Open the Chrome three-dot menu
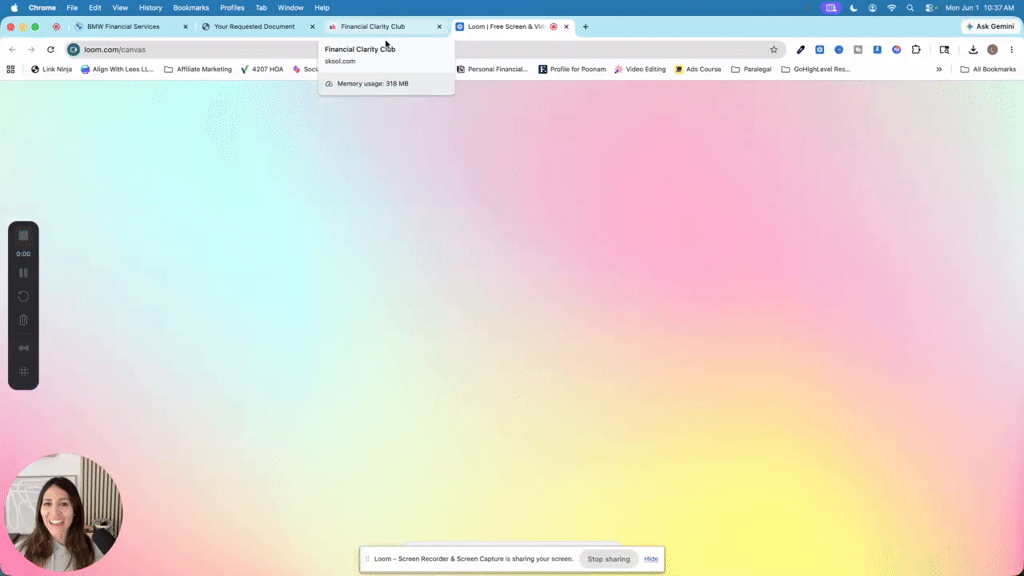 pyautogui.click(x=1012, y=50)
